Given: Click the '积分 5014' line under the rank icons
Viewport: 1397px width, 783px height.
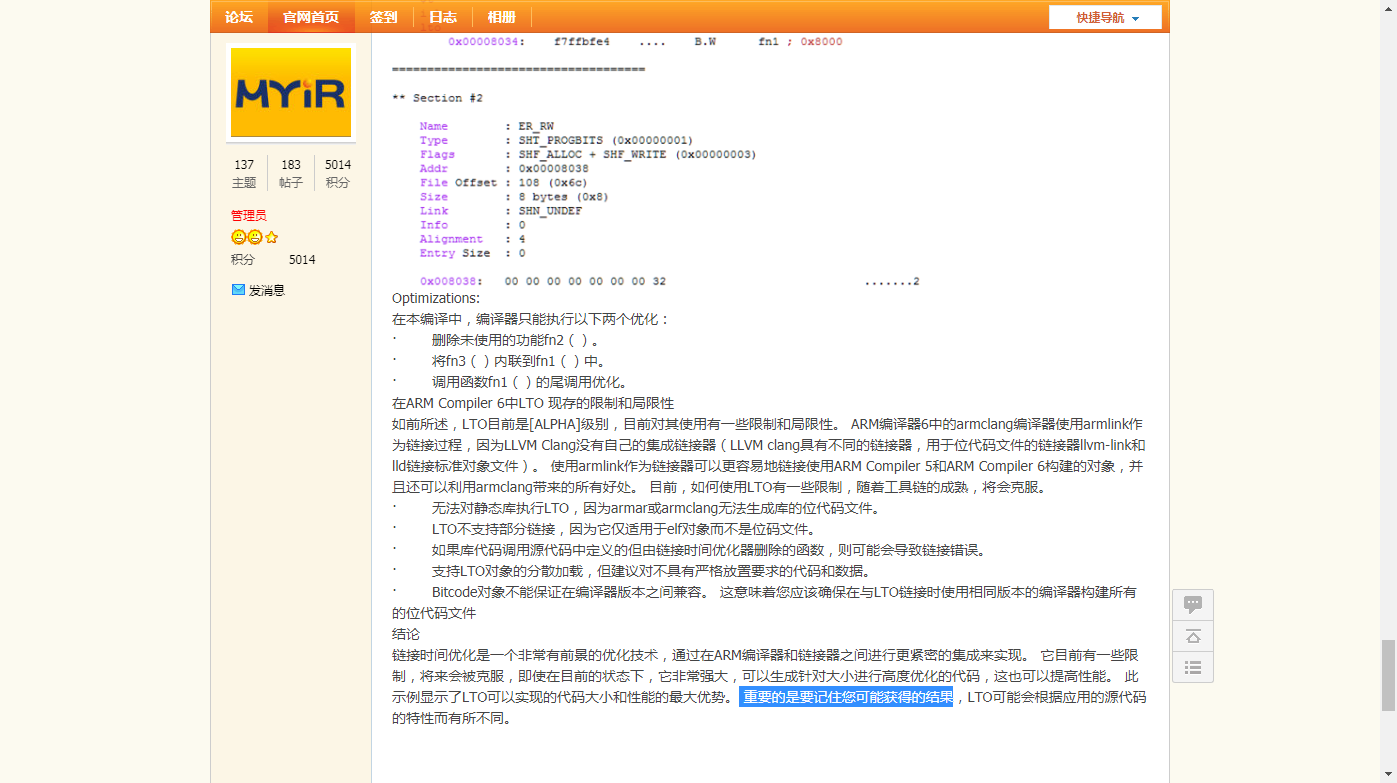Looking at the screenshot, I should coord(273,259).
